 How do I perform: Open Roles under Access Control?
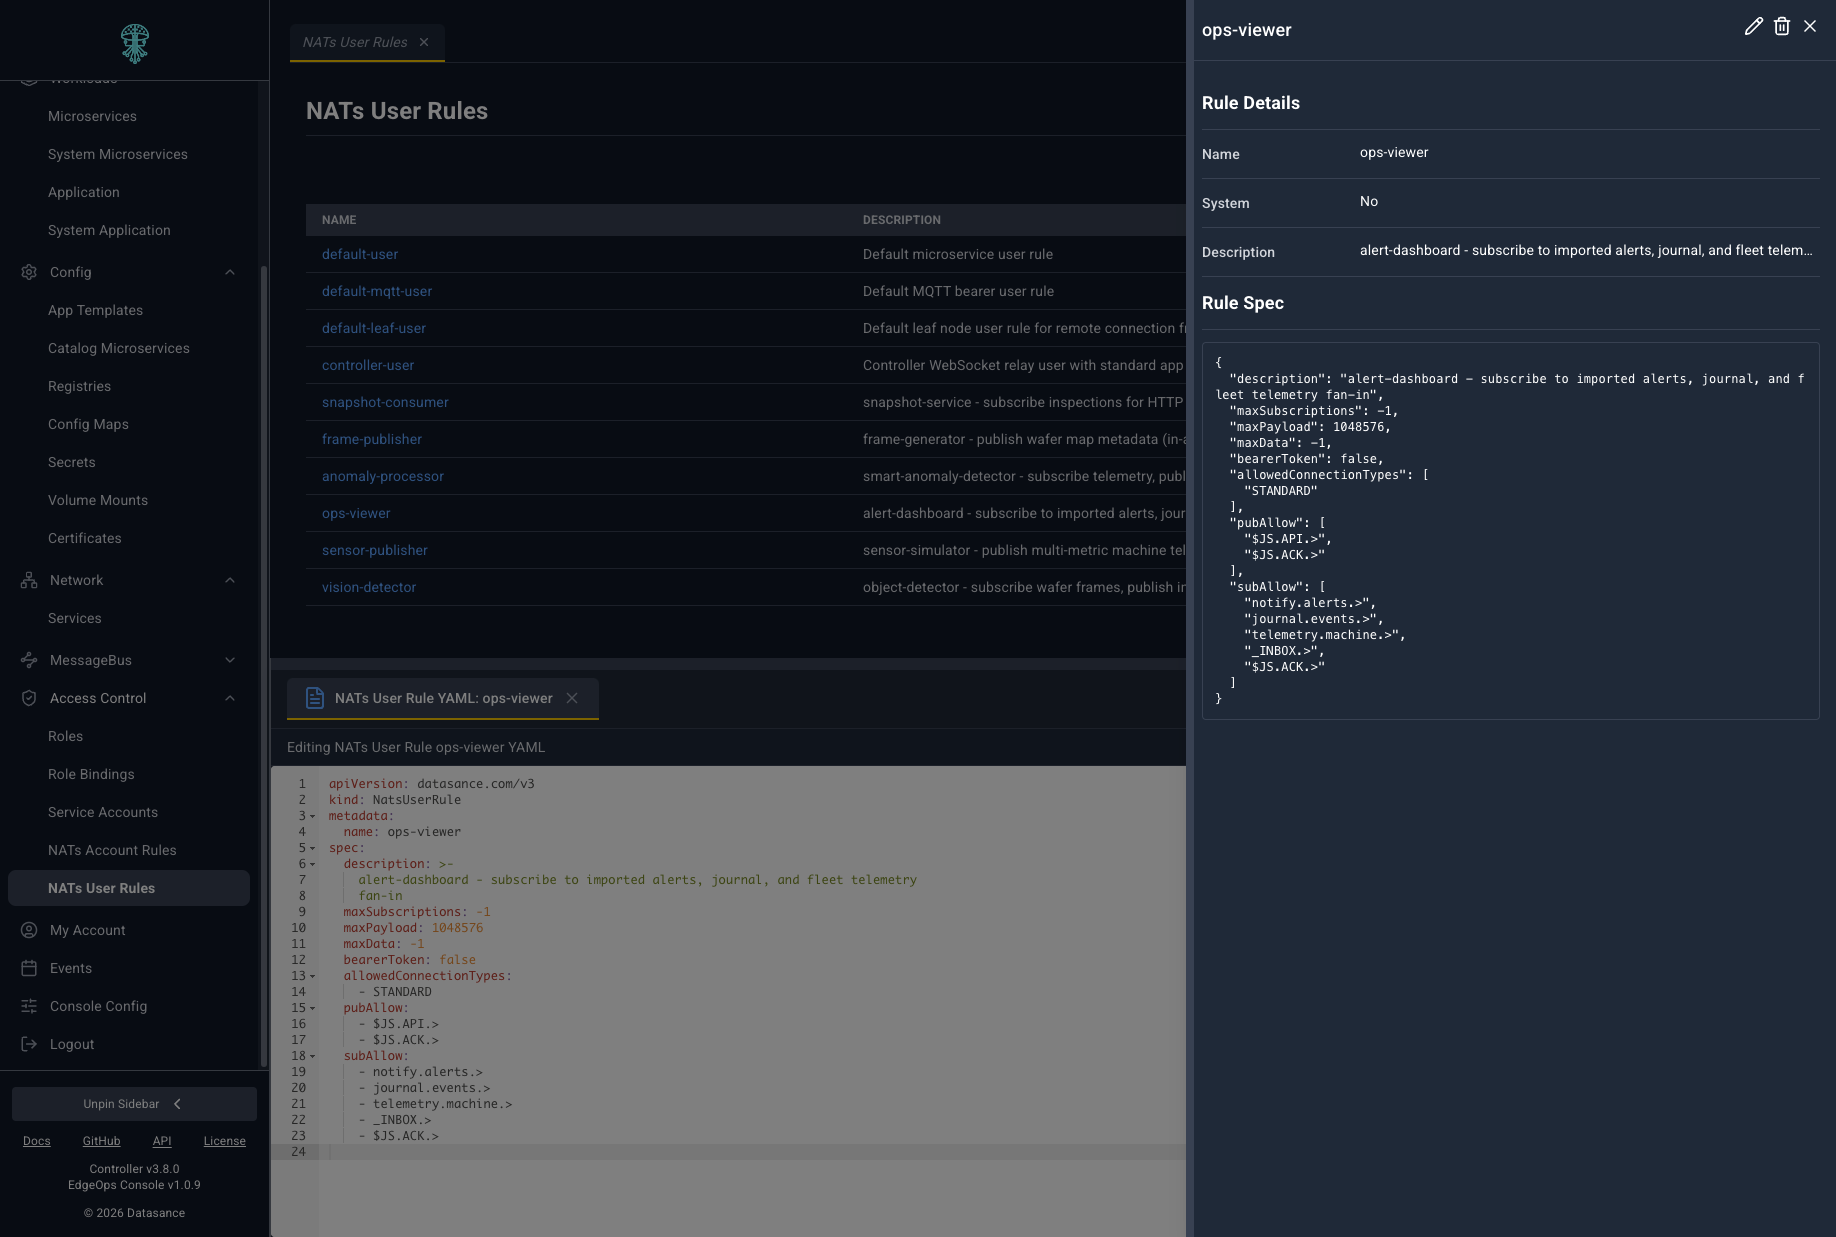click(x=66, y=736)
